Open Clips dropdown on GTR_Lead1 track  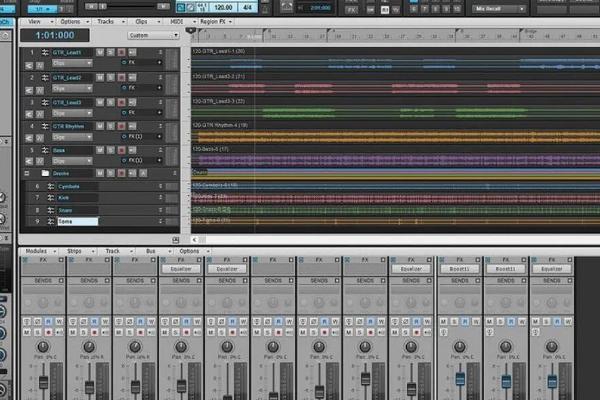72,63
